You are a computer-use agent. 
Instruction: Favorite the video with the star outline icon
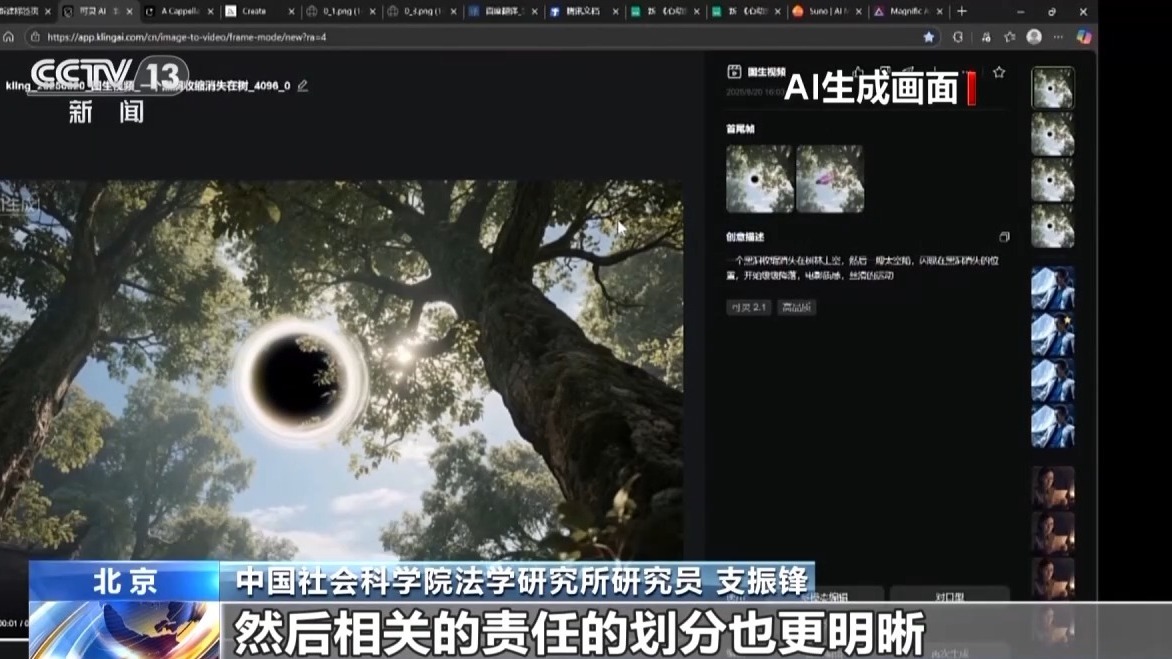[x=999, y=72]
